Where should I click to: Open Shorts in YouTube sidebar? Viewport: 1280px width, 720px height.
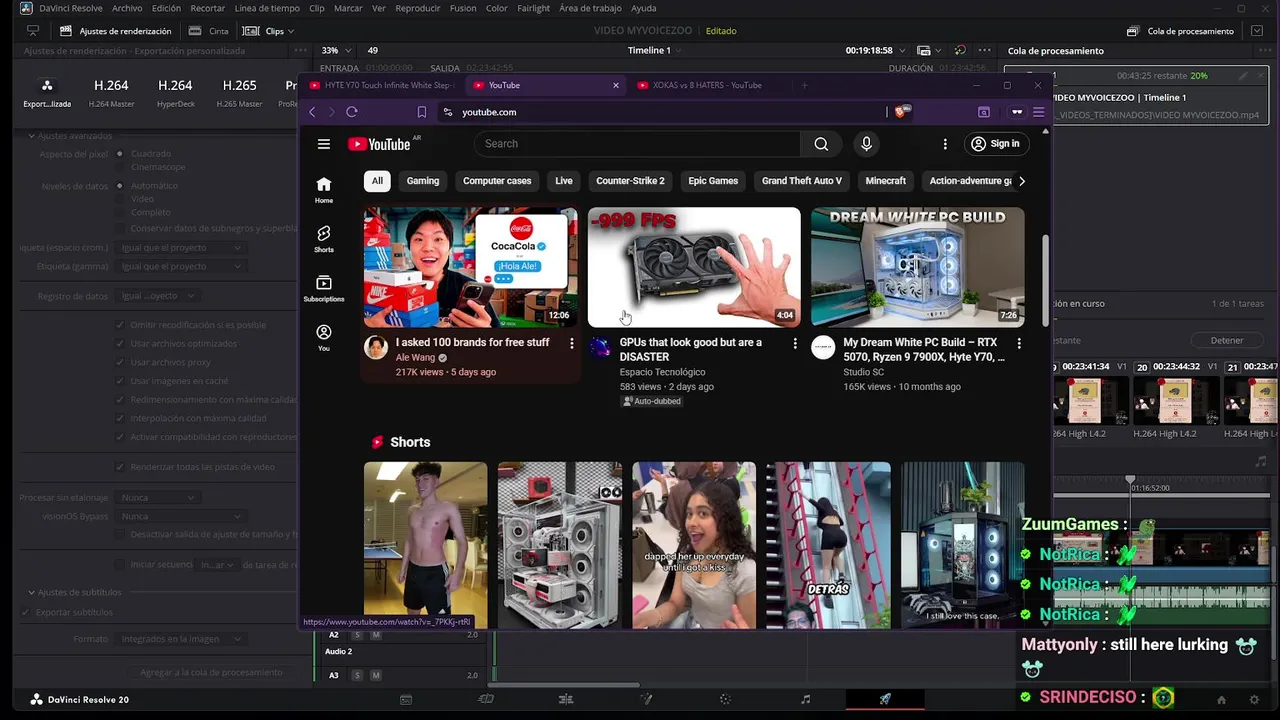click(324, 239)
